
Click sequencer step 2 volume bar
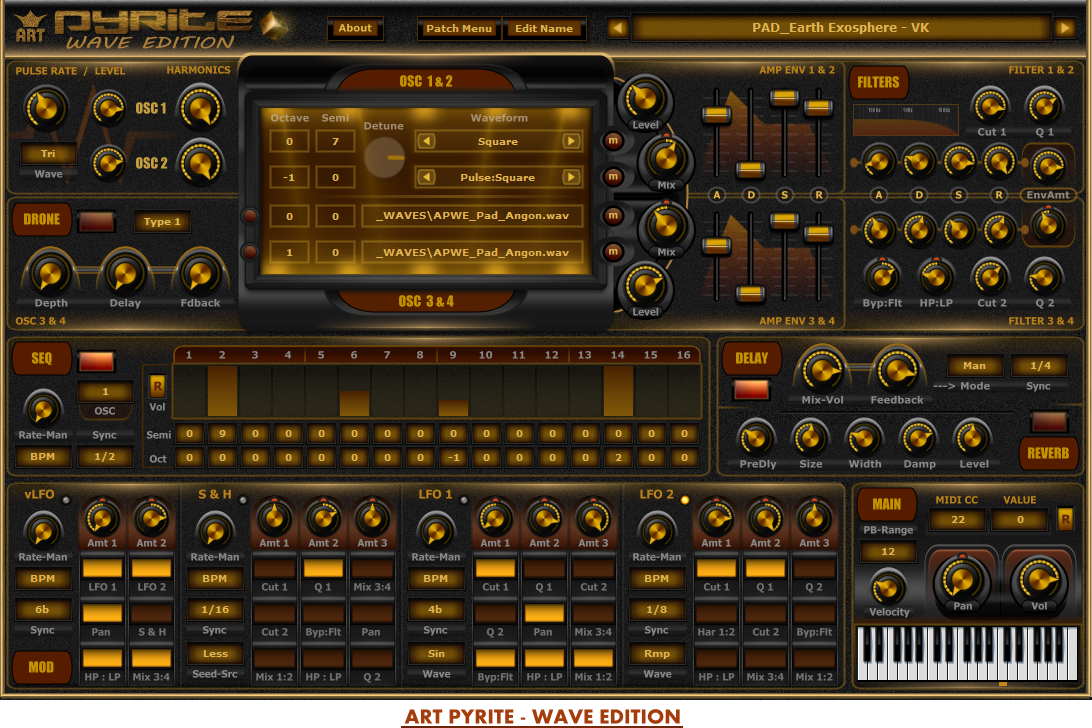222,391
